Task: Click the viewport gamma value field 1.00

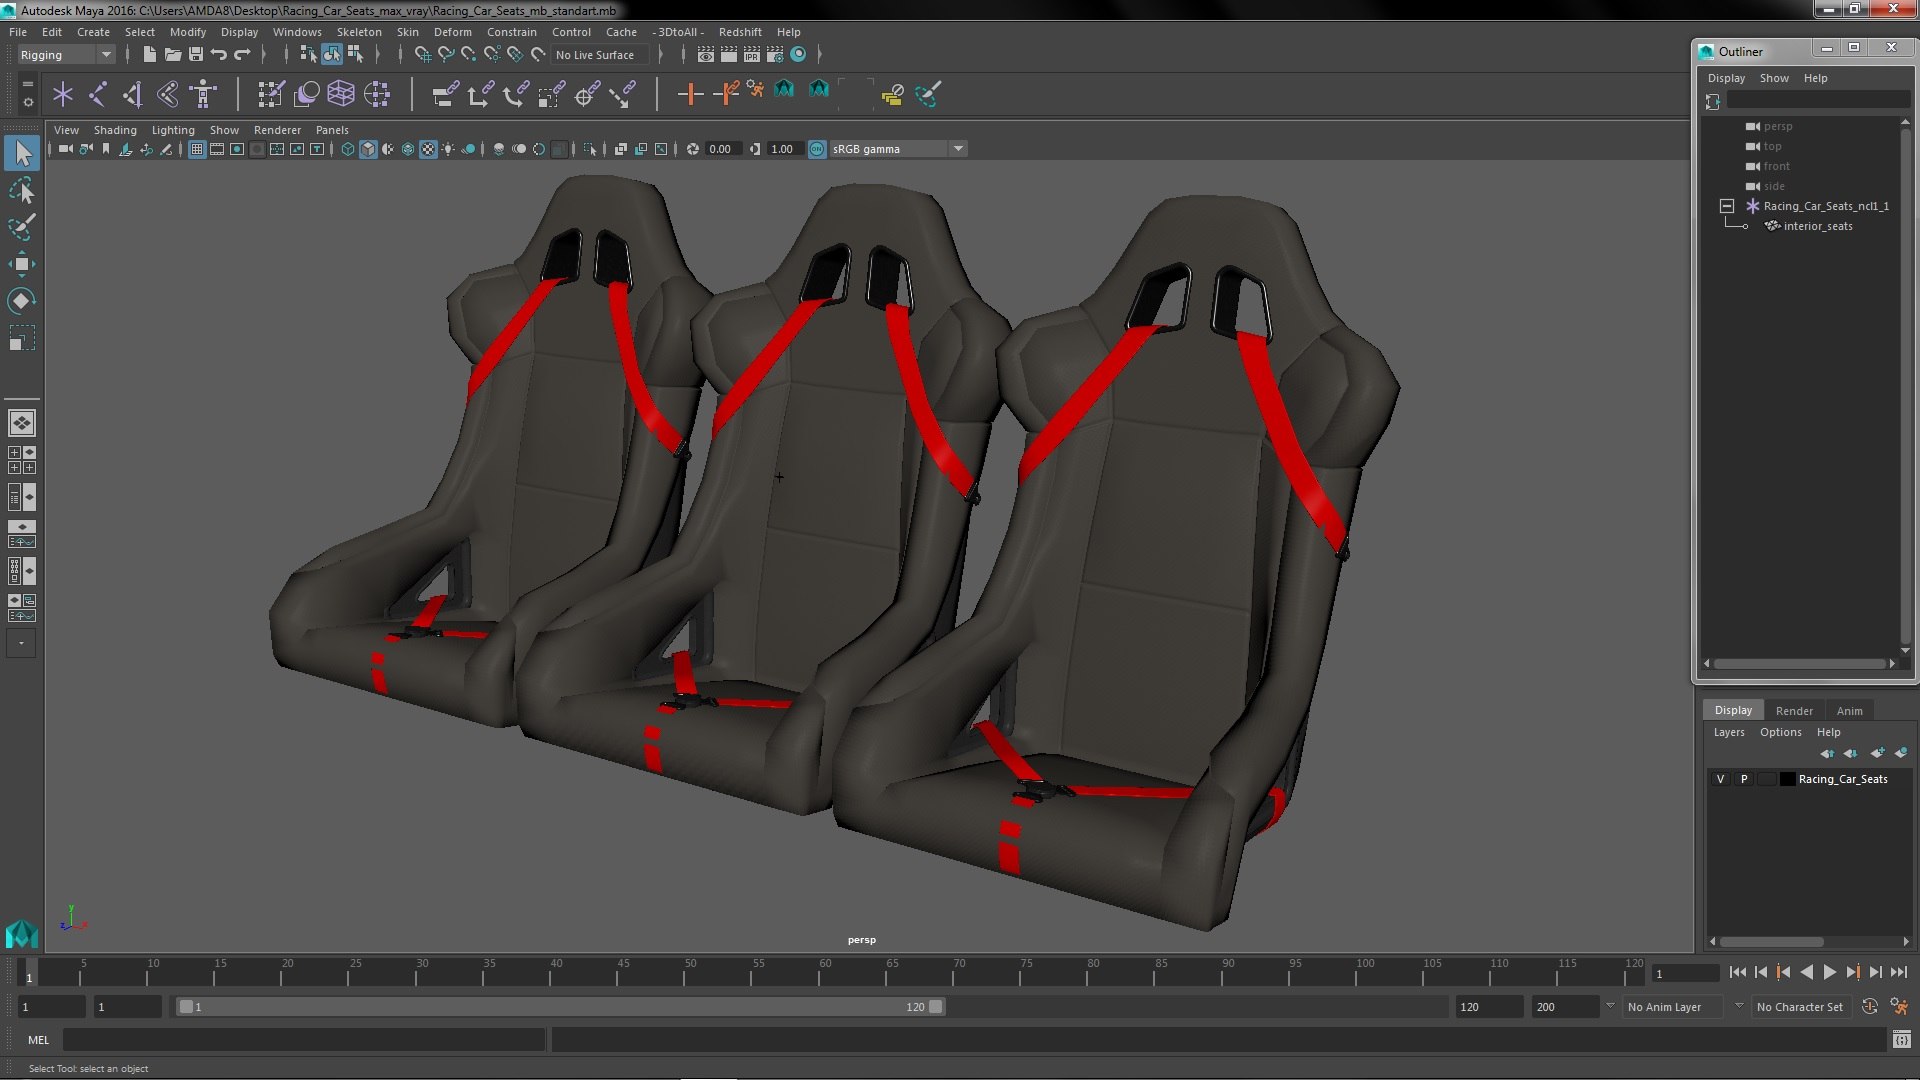Action: coord(783,149)
